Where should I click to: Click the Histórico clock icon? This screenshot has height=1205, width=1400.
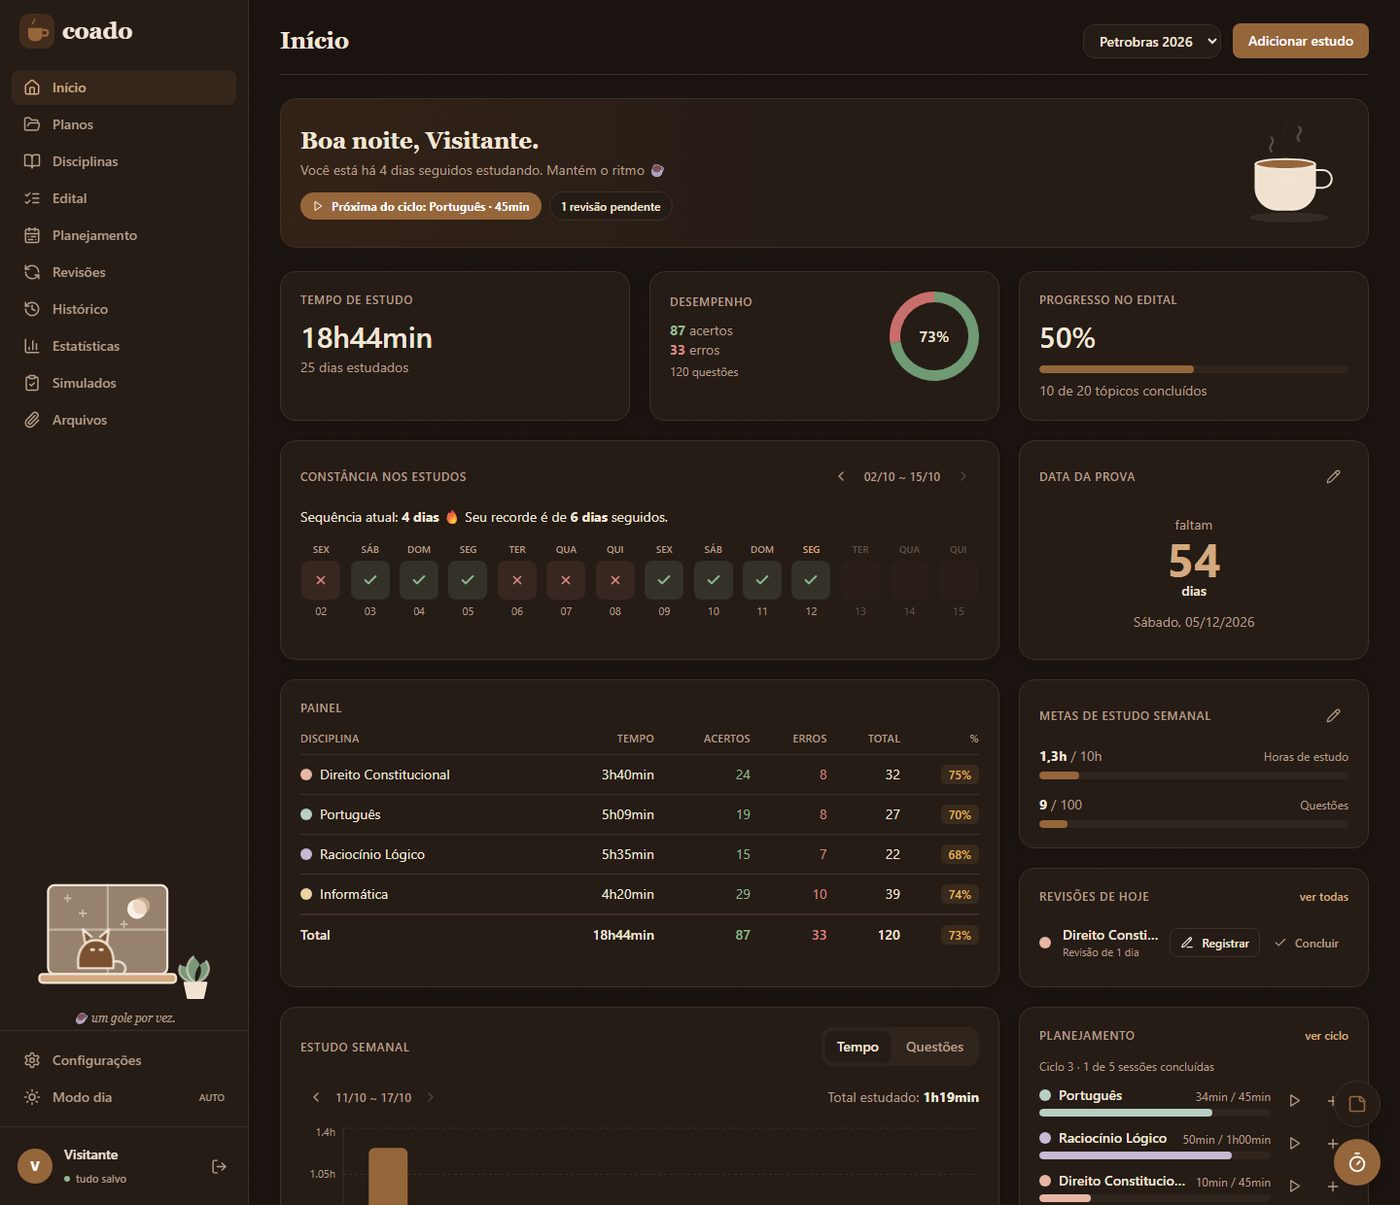click(x=32, y=309)
